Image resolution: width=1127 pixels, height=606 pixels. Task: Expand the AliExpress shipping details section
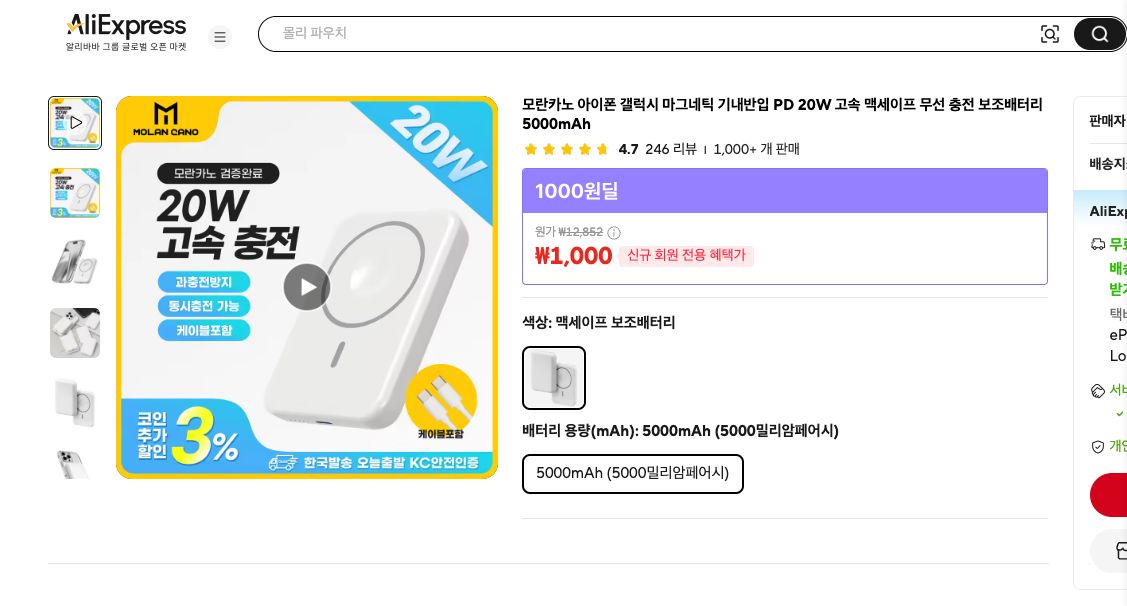(x=1108, y=211)
